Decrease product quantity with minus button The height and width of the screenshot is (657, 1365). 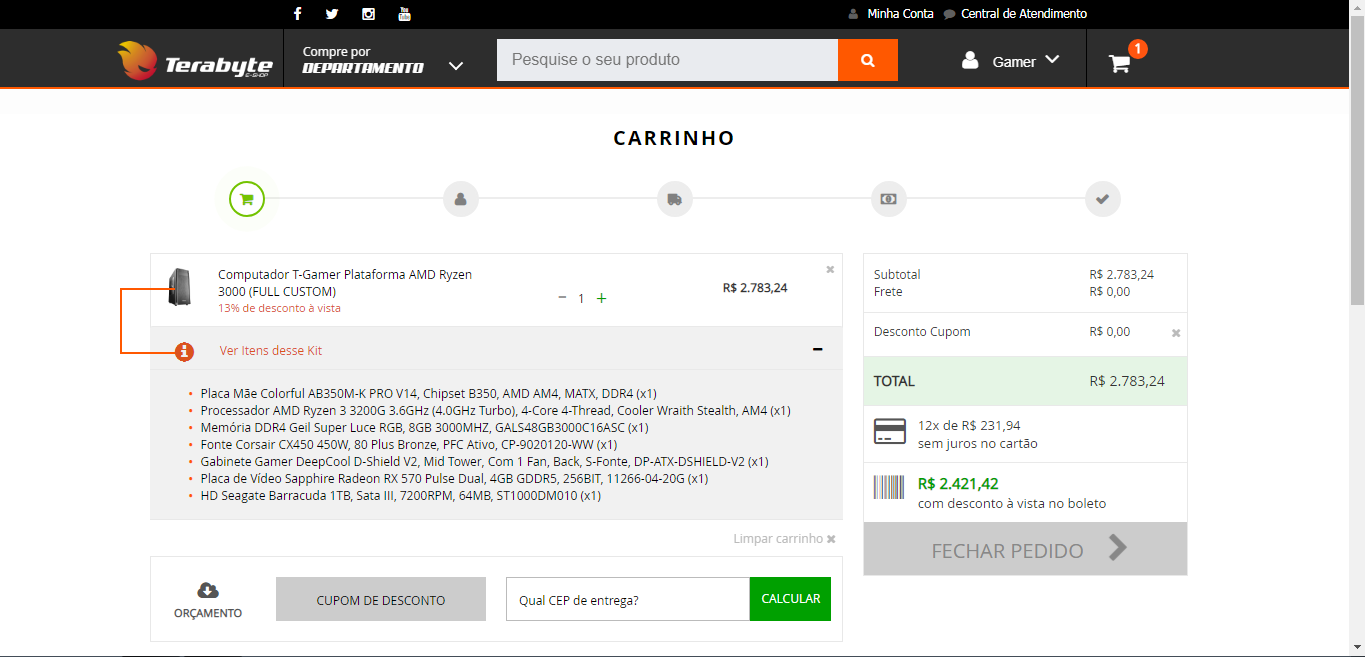point(562,298)
